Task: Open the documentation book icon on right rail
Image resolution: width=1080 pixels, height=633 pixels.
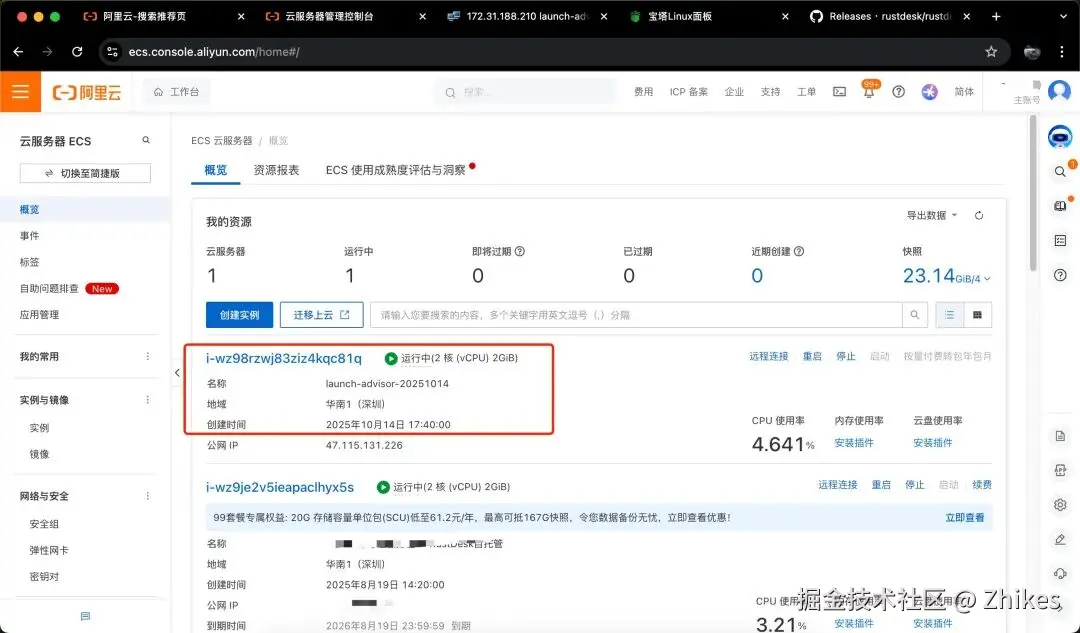Action: pyautogui.click(x=1060, y=206)
